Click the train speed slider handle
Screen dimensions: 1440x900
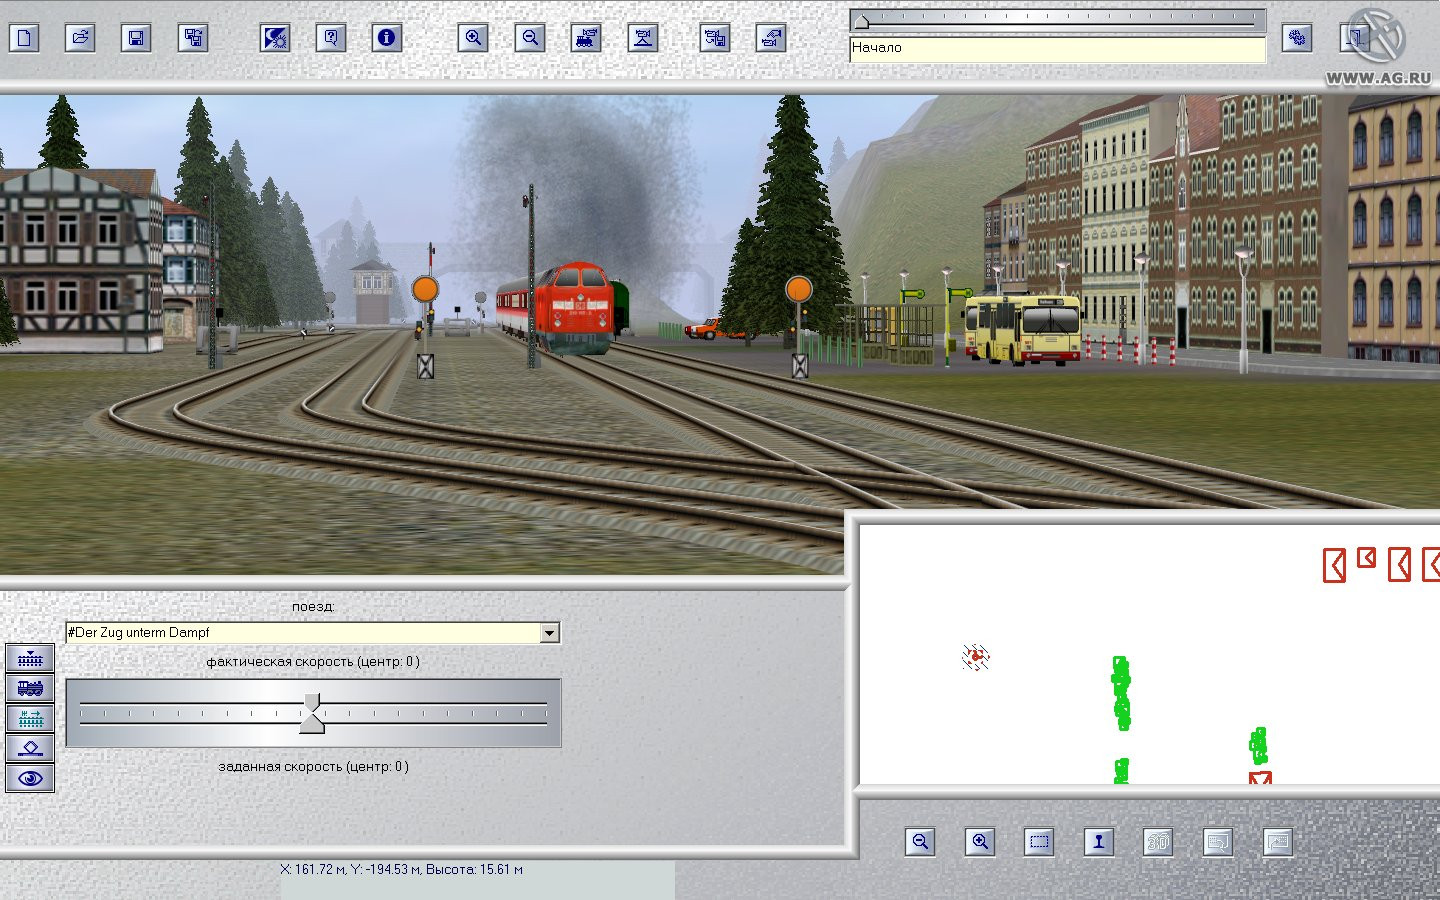[312, 713]
